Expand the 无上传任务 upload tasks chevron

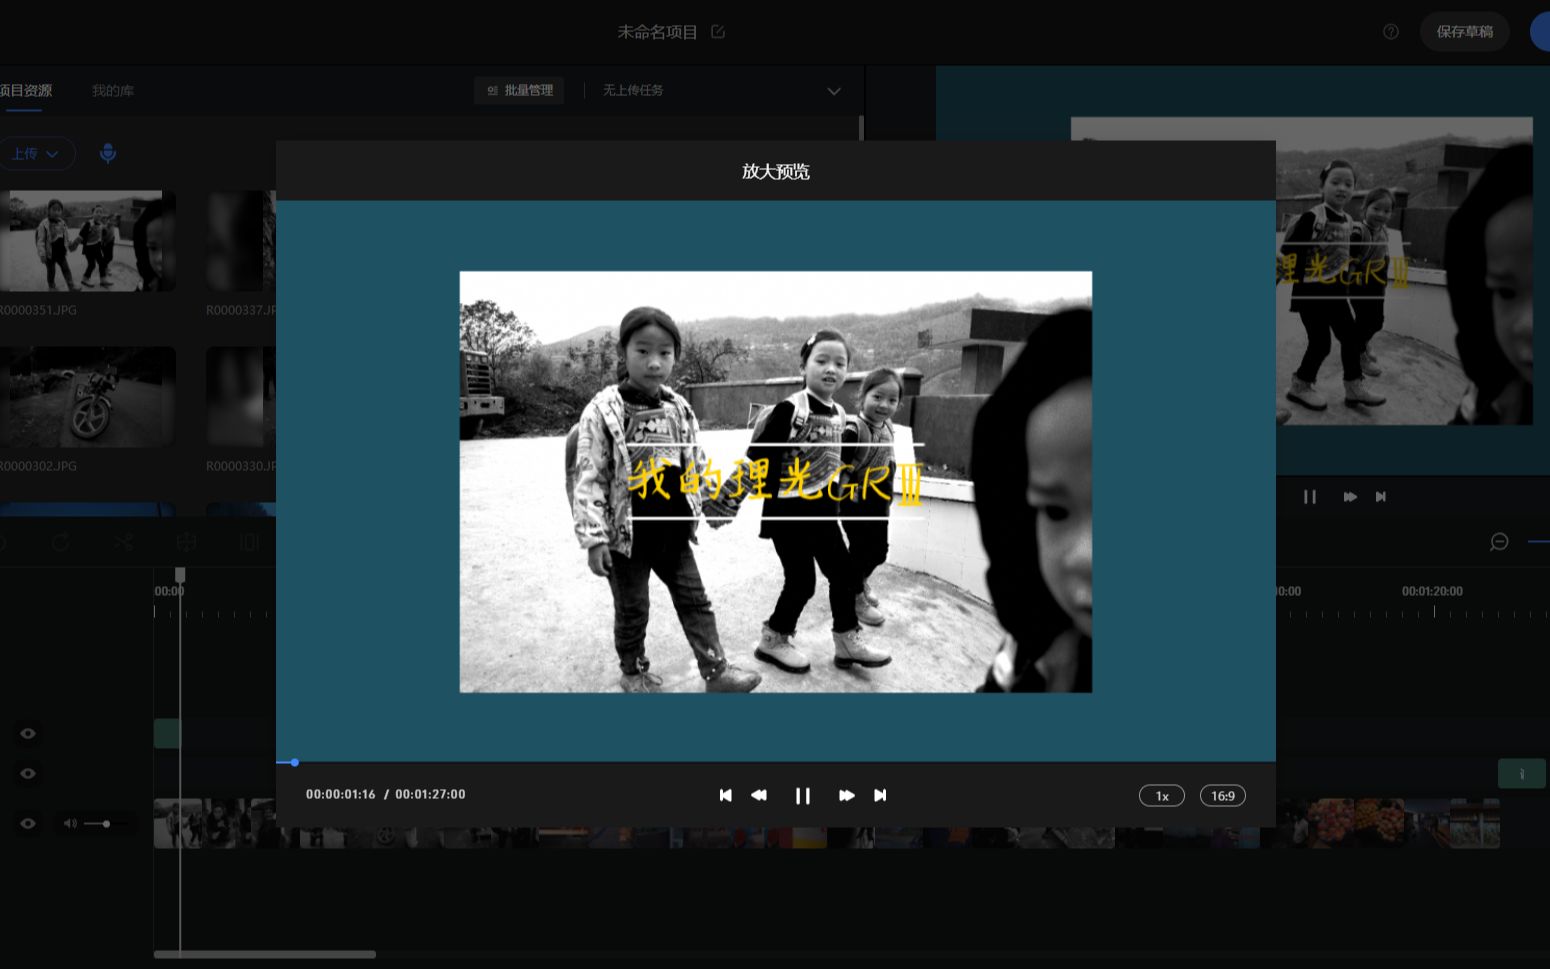click(834, 91)
